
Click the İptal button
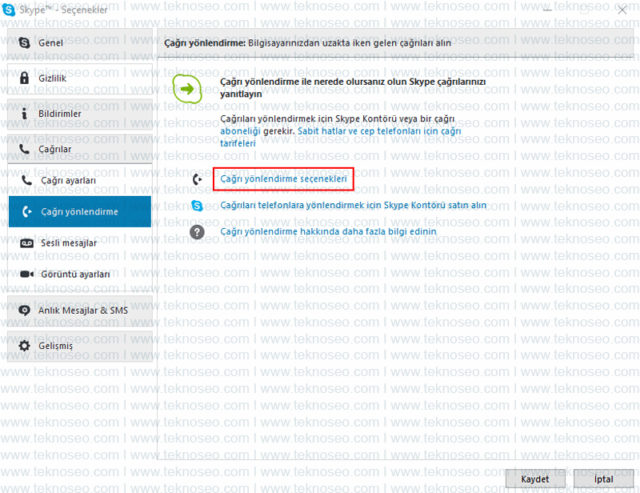pos(603,479)
